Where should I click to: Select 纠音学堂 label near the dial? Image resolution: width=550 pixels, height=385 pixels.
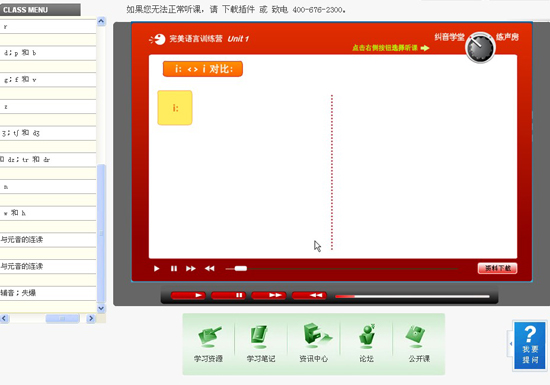tap(449, 37)
